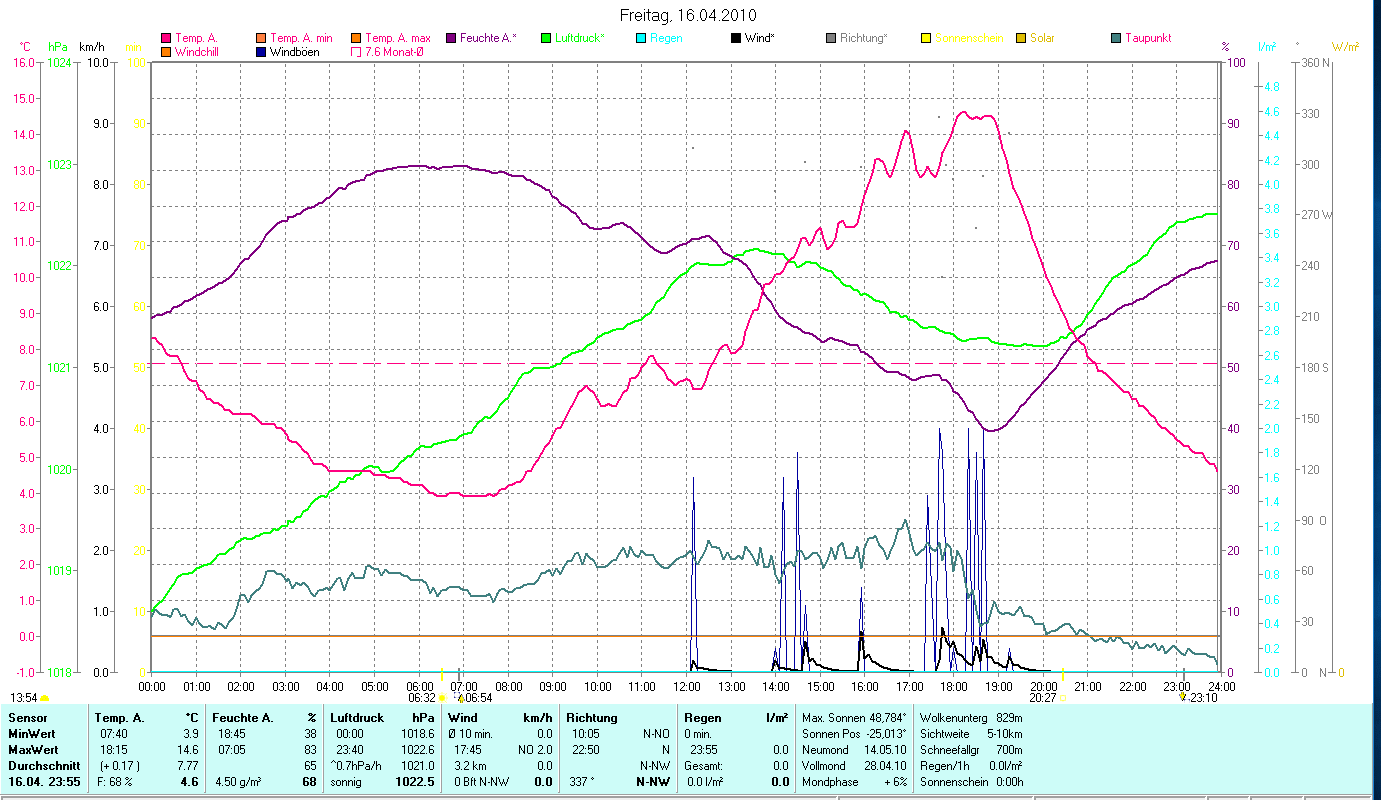This screenshot has height=800, width=1381.
Task: Click the 7.6 Monat-Ø legend swatch
Action: [x=356, y=51]
